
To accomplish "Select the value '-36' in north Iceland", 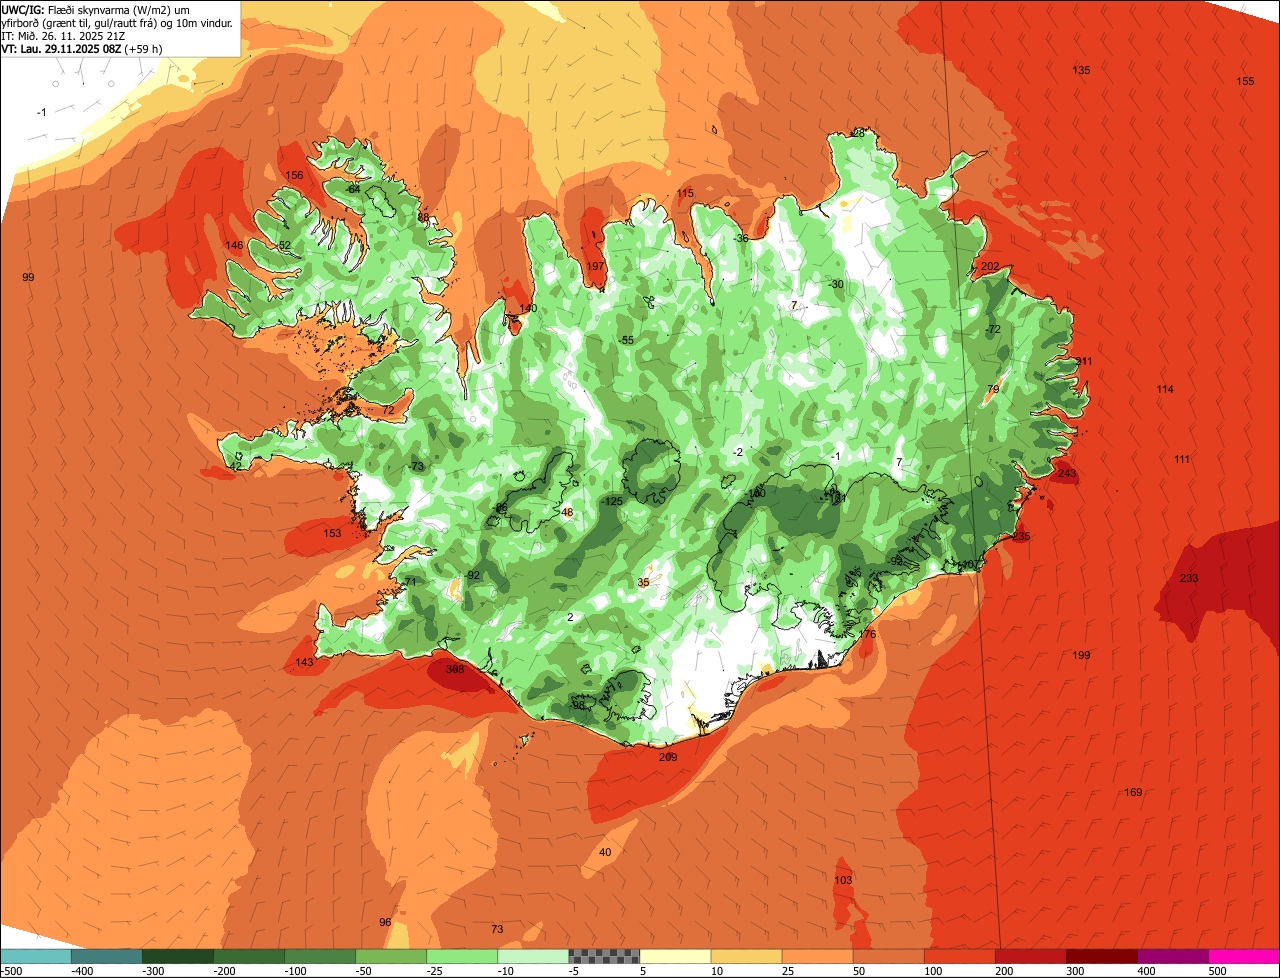I will [x=740, y=238].
